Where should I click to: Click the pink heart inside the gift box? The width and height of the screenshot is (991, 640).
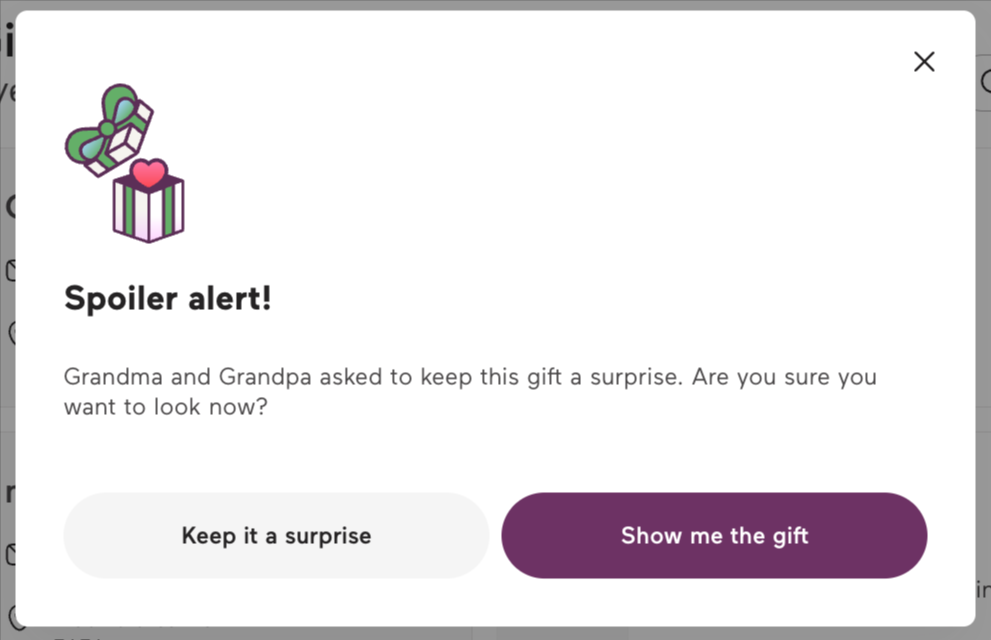click(149, 173)
